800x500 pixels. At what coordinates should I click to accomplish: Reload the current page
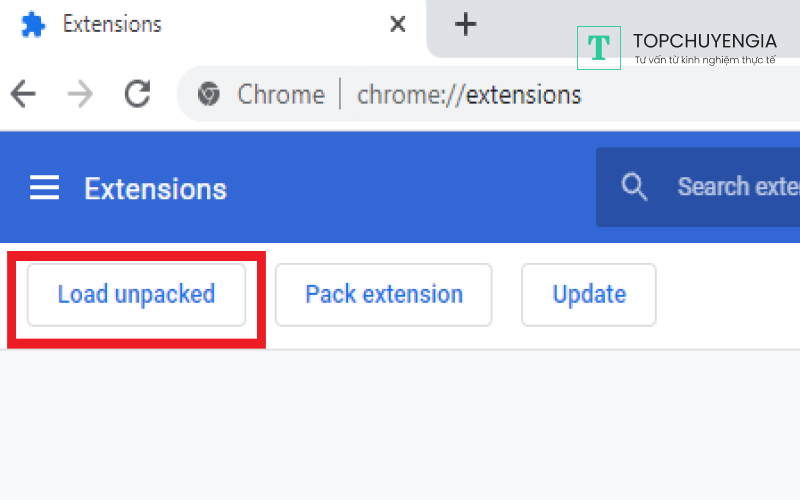click(137, 95)
